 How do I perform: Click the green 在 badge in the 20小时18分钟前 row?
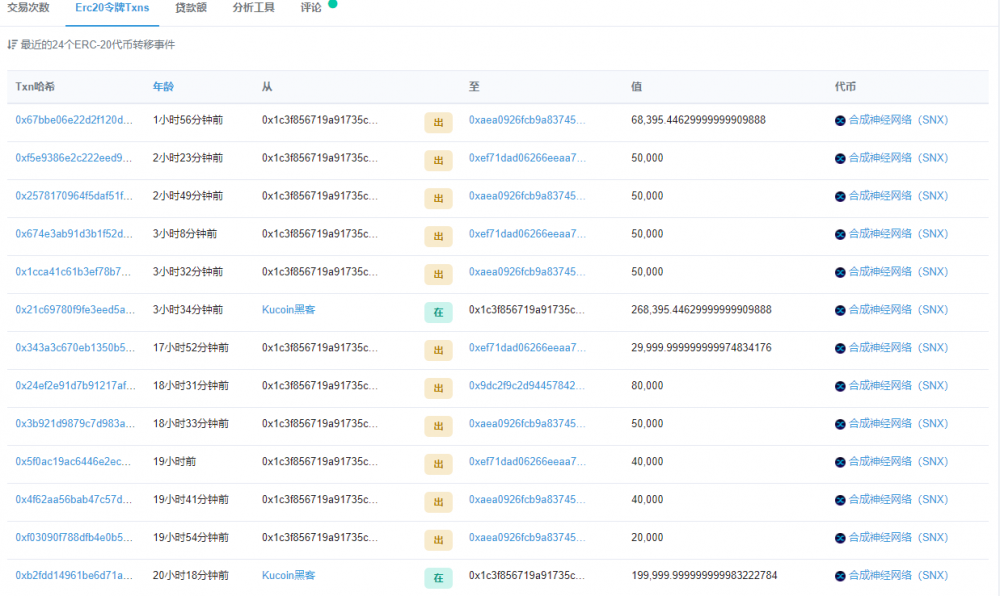pos(438,578)
